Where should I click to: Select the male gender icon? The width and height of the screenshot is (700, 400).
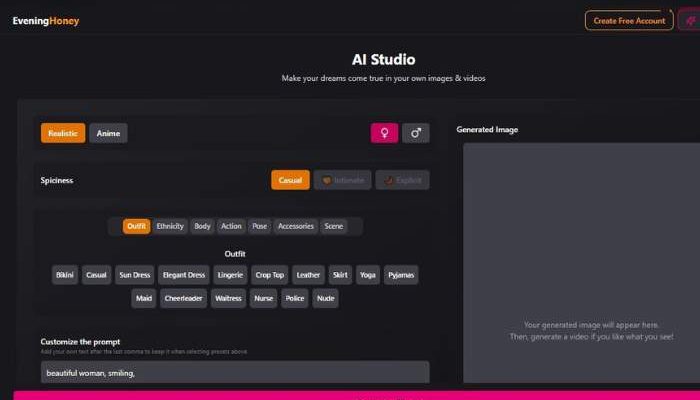pos(416,133)
